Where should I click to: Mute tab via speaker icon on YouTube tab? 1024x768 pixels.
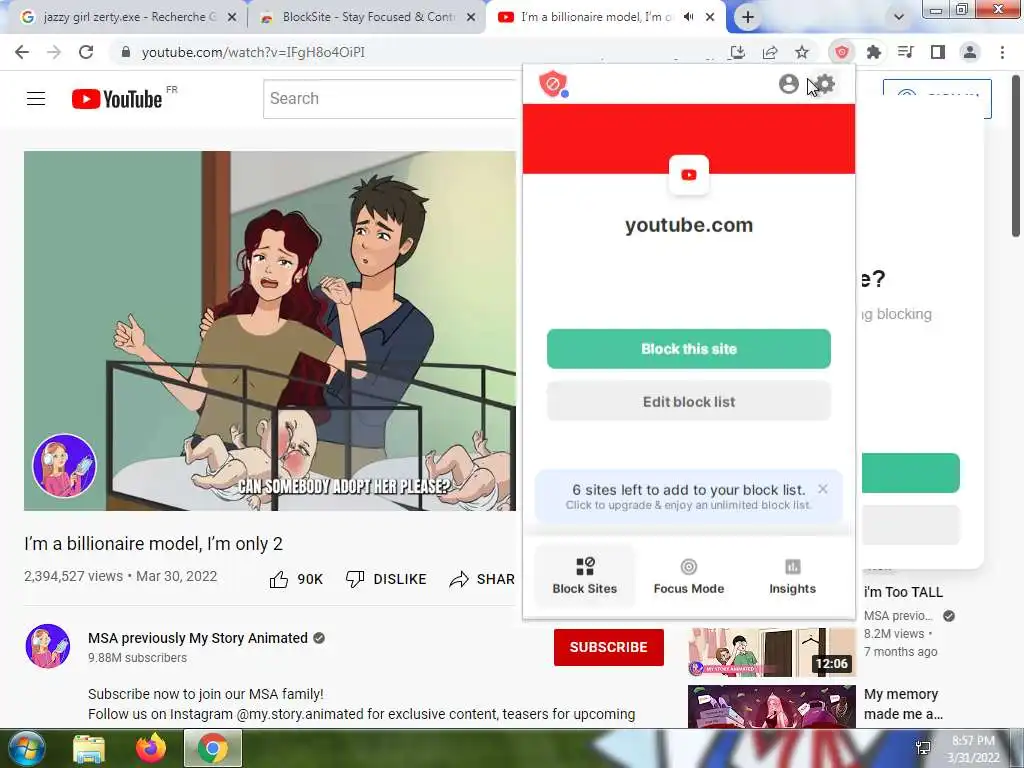(688, 17)
